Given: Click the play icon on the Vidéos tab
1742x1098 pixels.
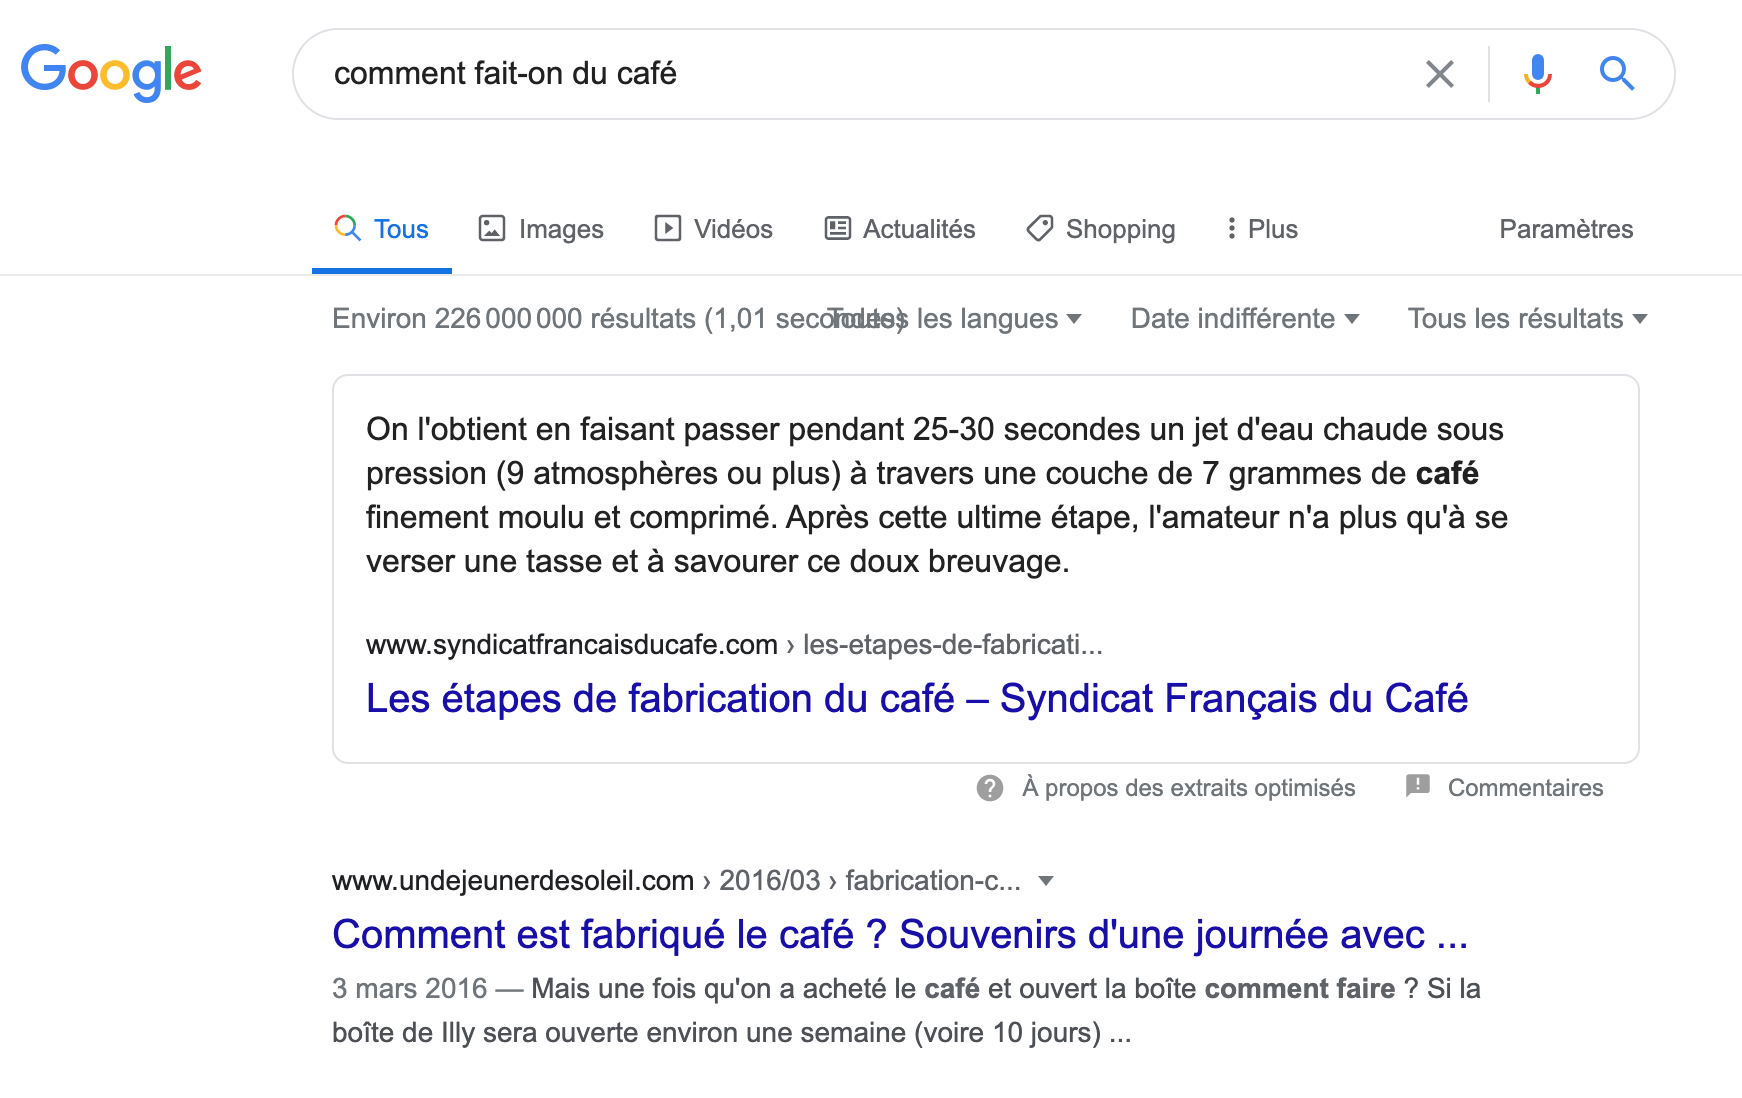Looking at the screenshot, I should click(x=668, y=228).
